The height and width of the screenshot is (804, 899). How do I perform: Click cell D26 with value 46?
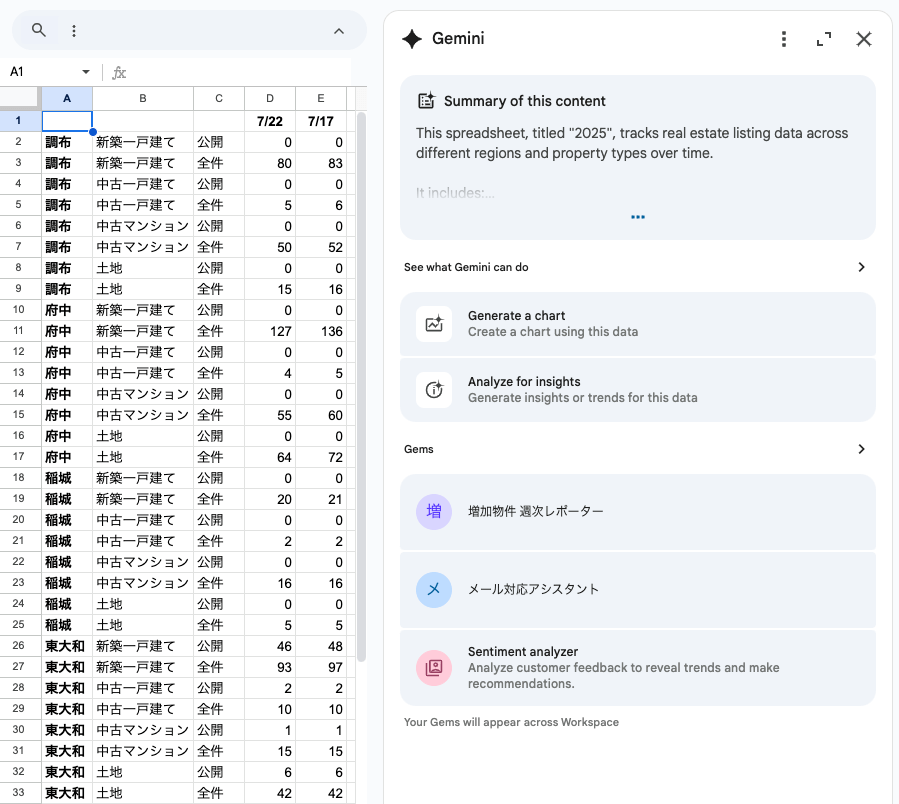click(x=270, y=646)
